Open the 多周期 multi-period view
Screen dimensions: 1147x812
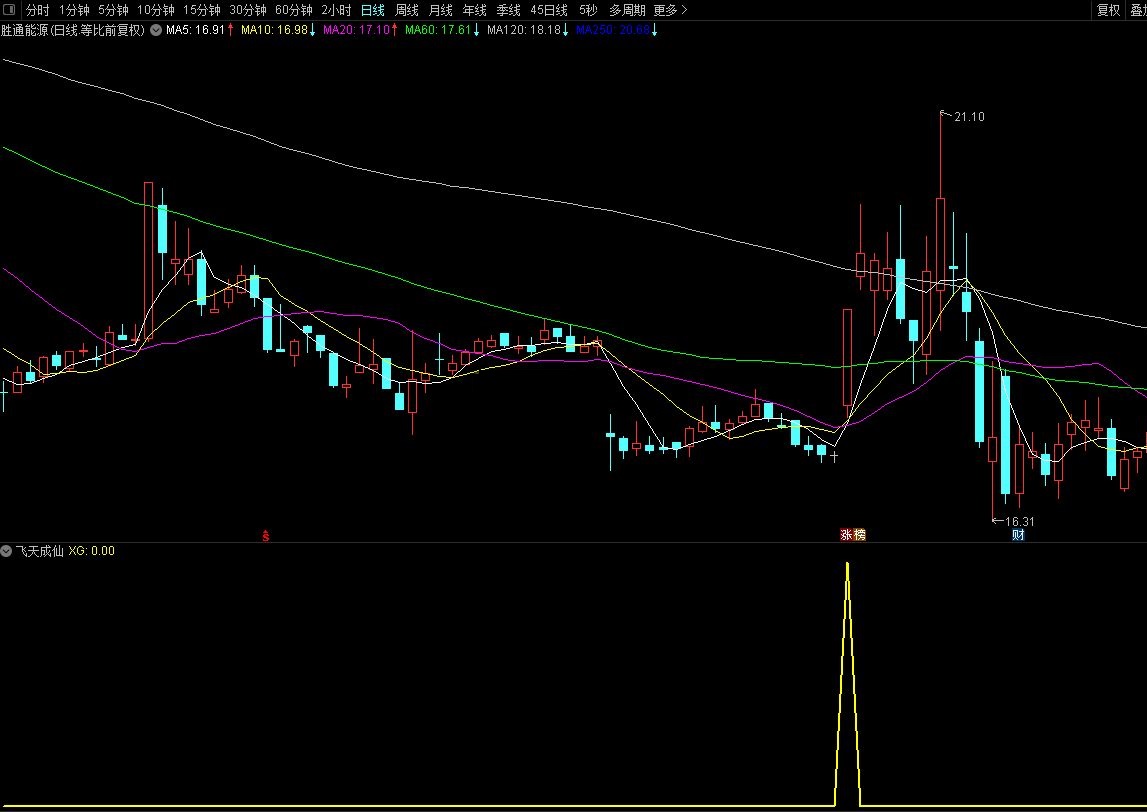(627, 10)
